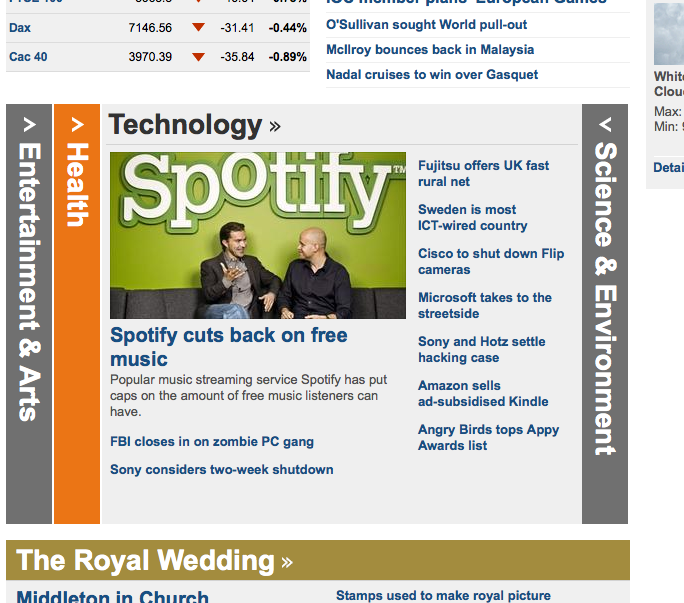Click the Cac 40 value 3970.39
This screenshot has height=603, width=684.
(x=150, y=57)
